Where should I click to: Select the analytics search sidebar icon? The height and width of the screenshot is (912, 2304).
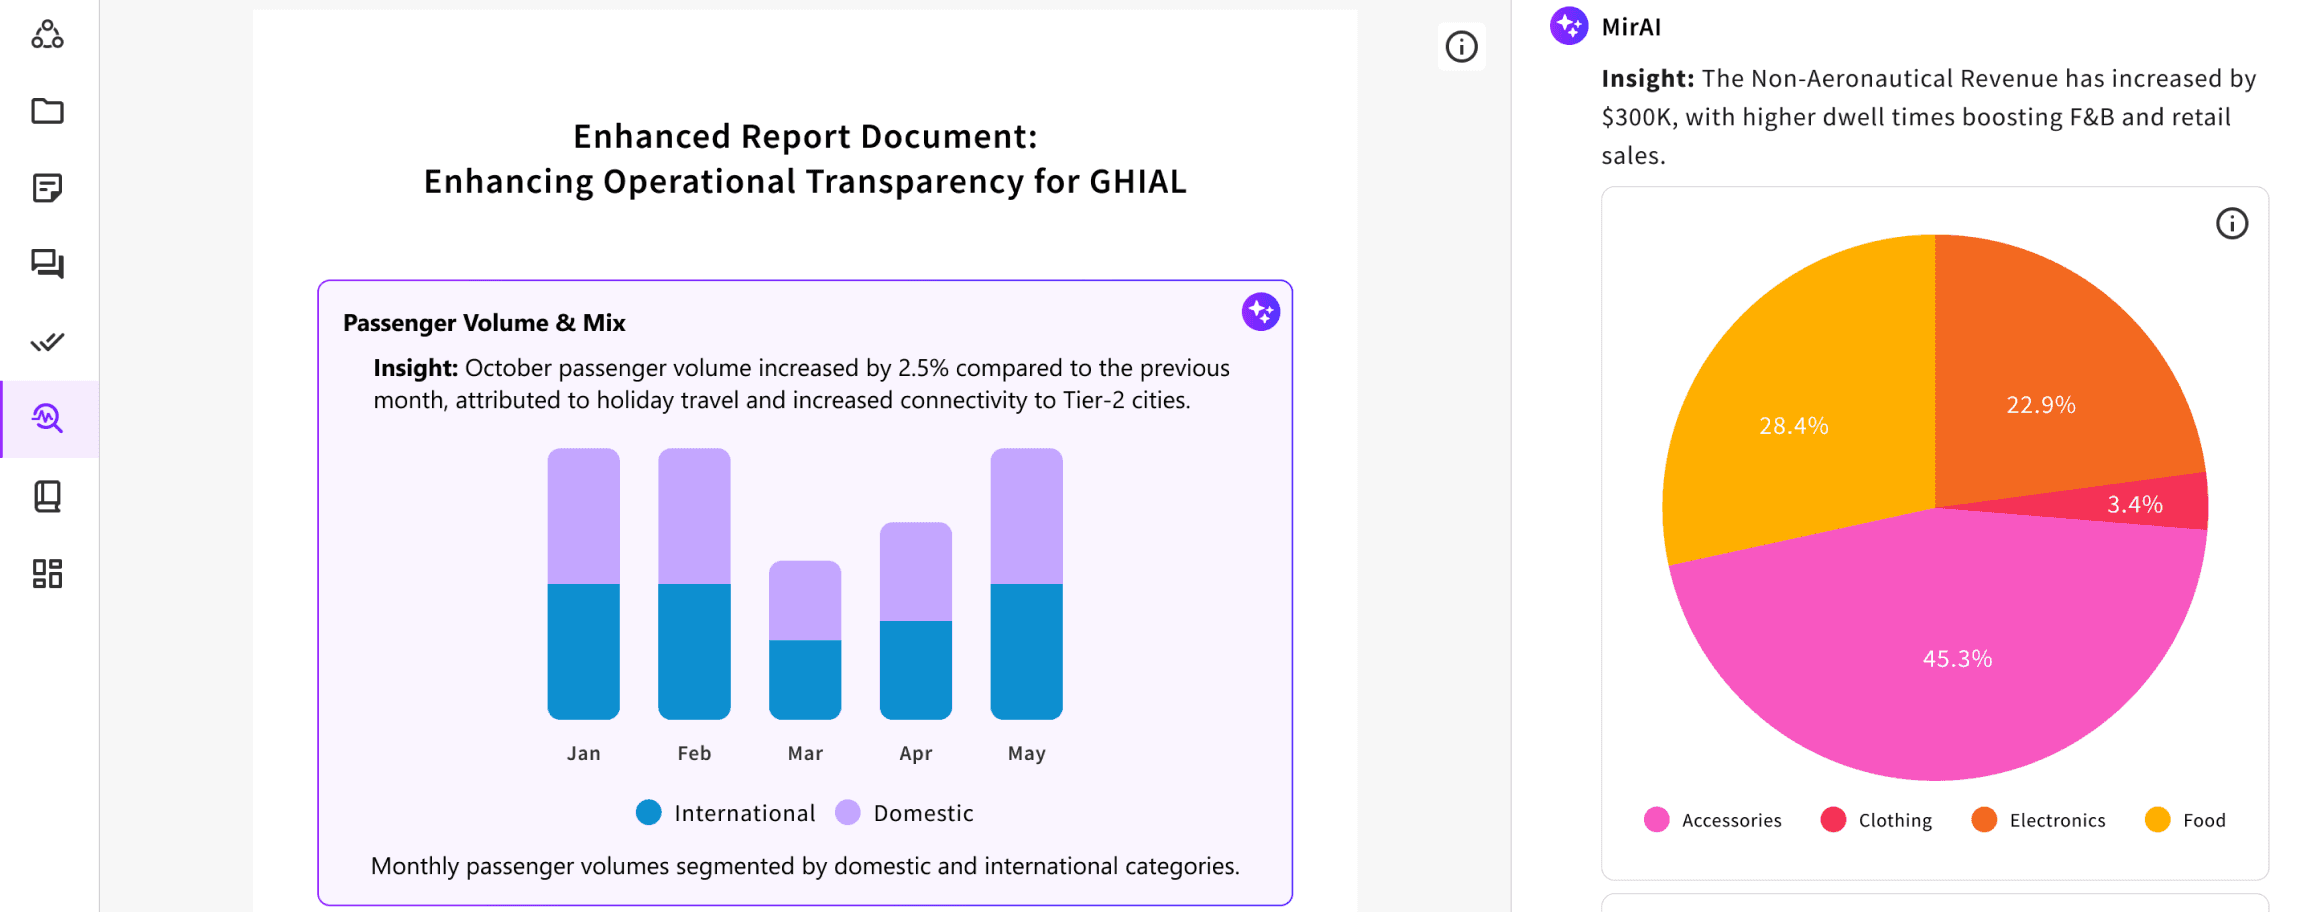tap(47, 418)
